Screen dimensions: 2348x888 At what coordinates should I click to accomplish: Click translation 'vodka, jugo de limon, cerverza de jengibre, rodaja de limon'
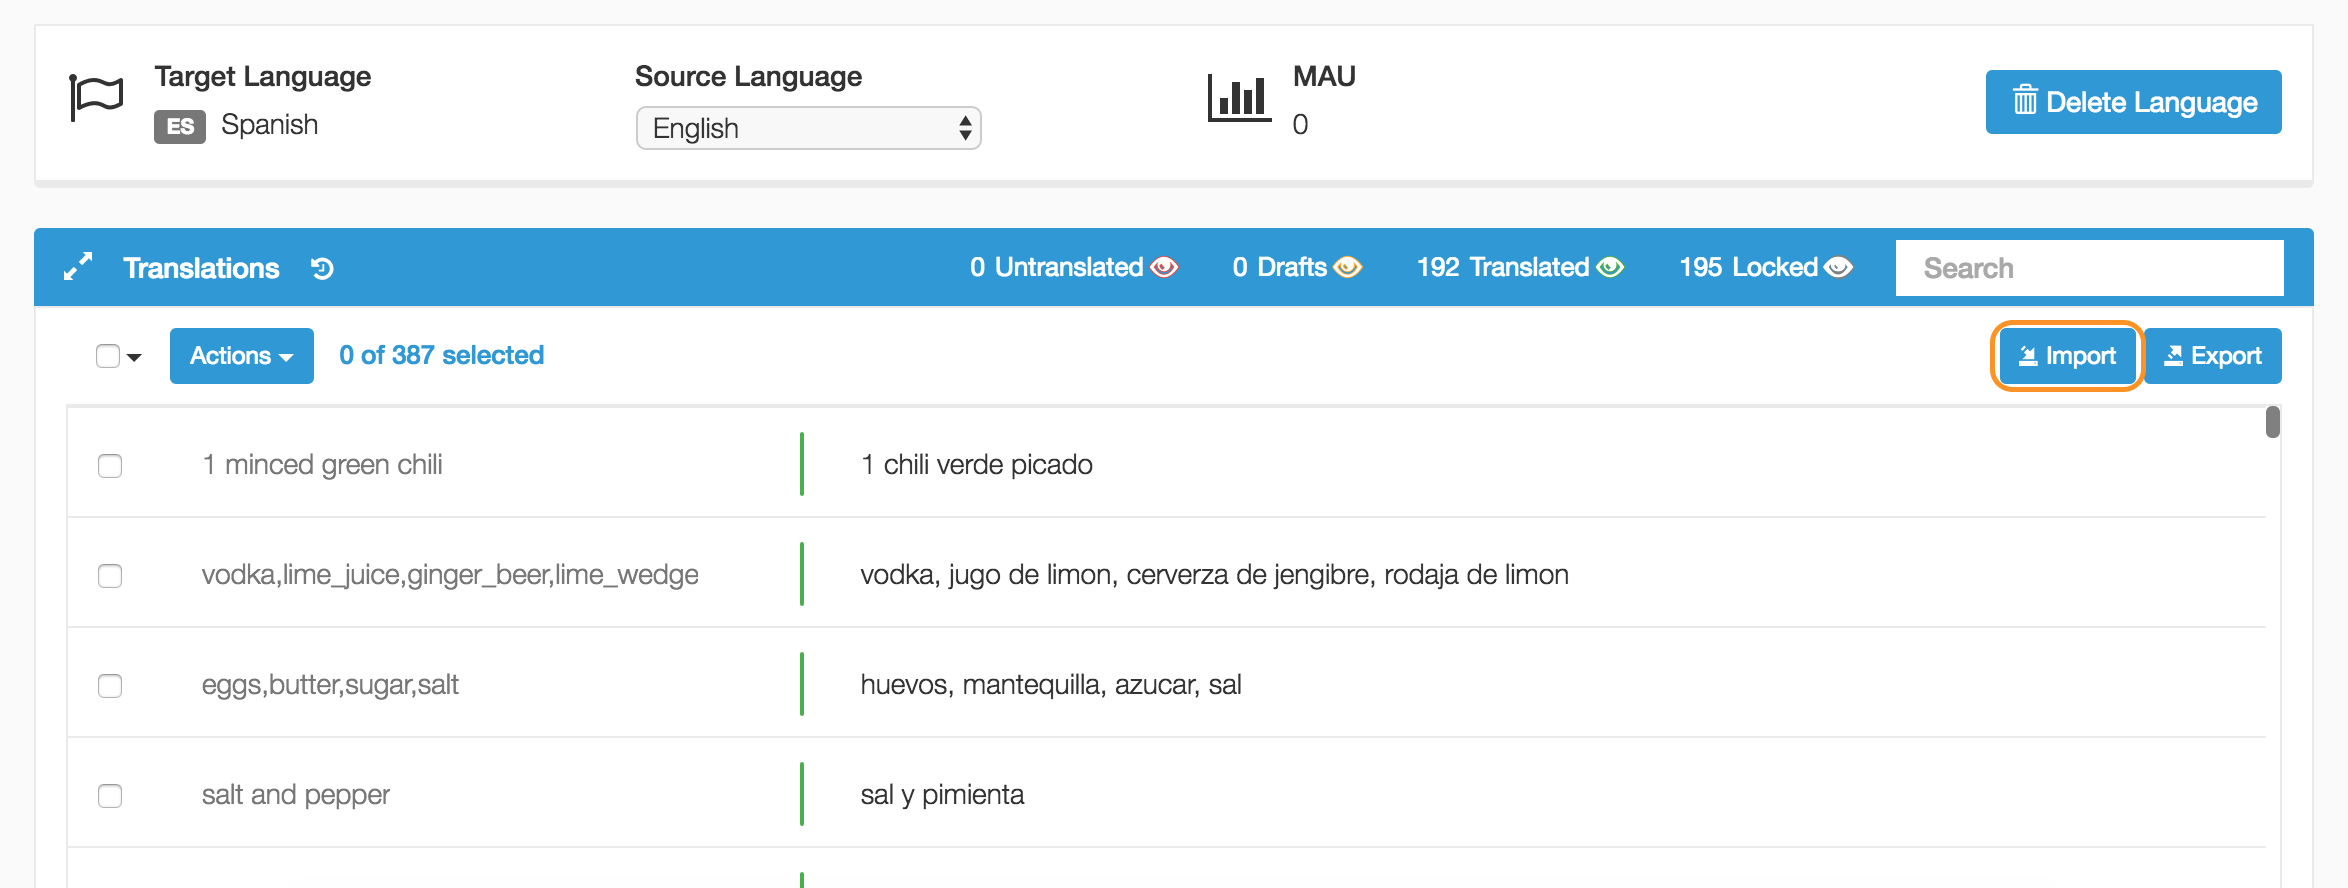tap(1215, 575)
